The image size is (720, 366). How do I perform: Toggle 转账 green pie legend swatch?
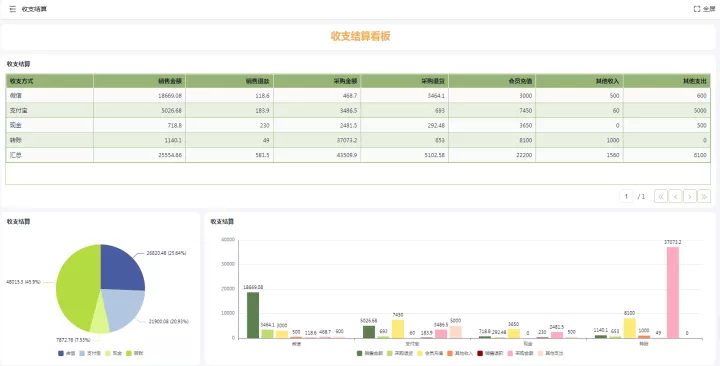coord(129,354)
